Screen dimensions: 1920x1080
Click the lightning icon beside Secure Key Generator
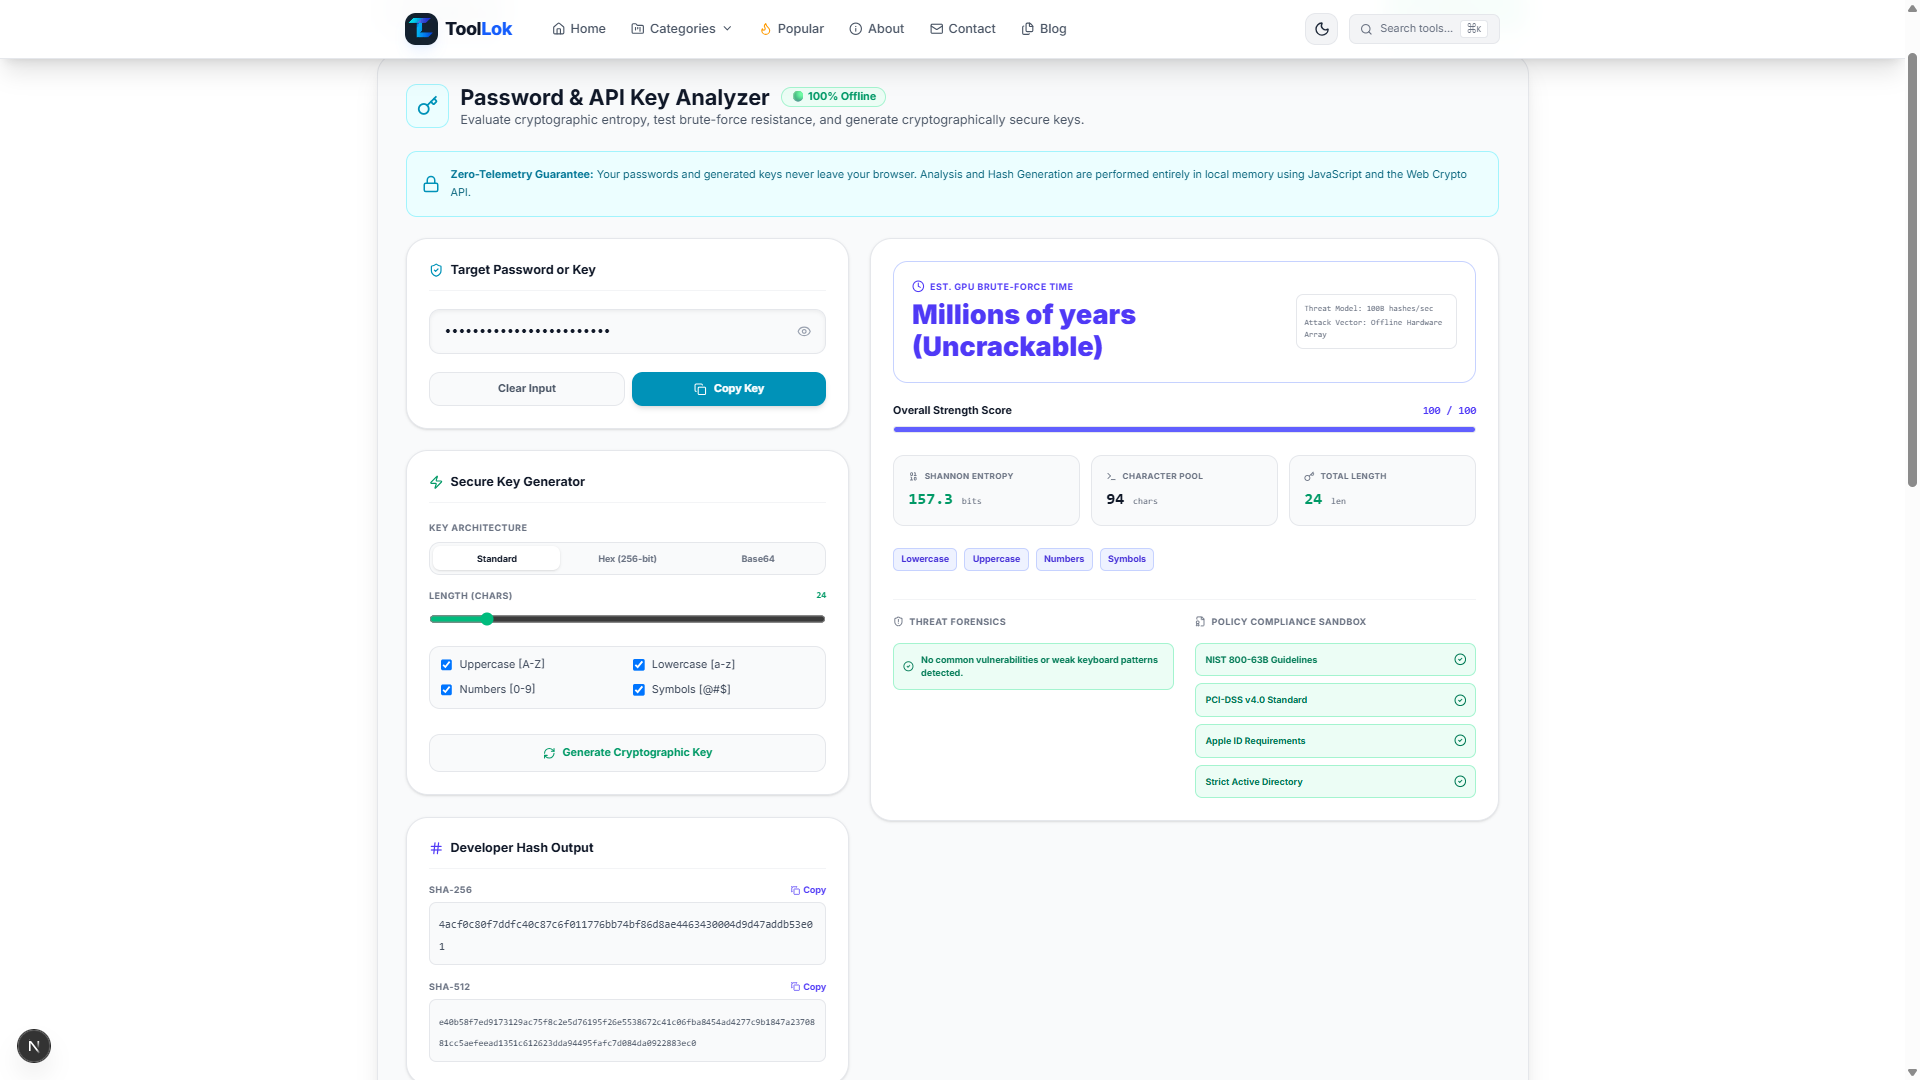tap(436, 482)
